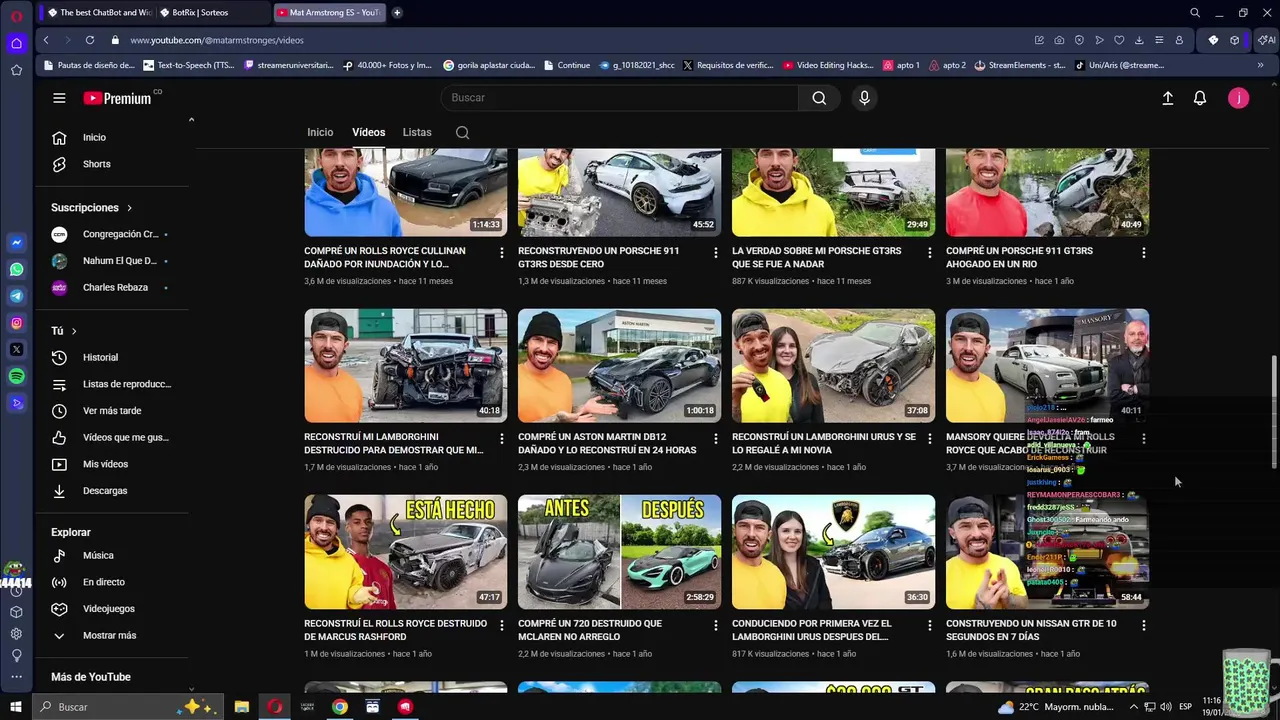Play the ANTES DESPUÉS McLaren thumbnail
The width and height of the screenshot is (1280, 720).
(619, 552)
